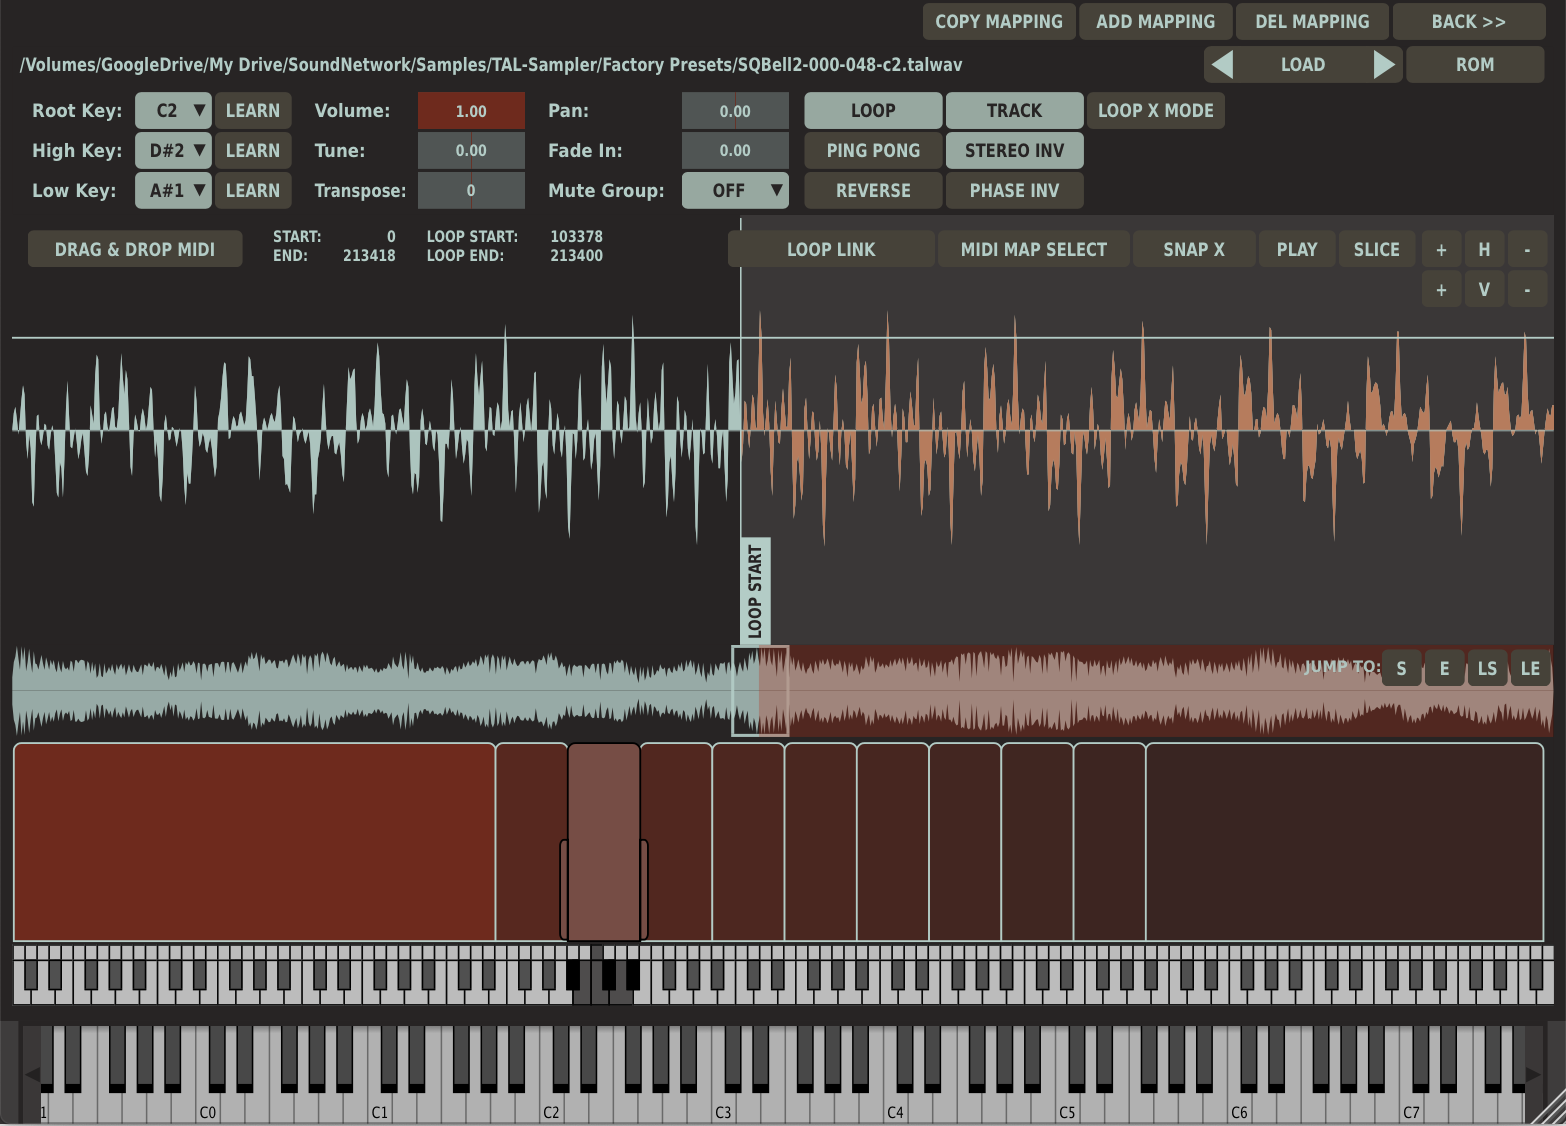Screen dimensions: 1566x1126
Task: Open the Root Key dropdown
Action: click(x=173, y=111)
